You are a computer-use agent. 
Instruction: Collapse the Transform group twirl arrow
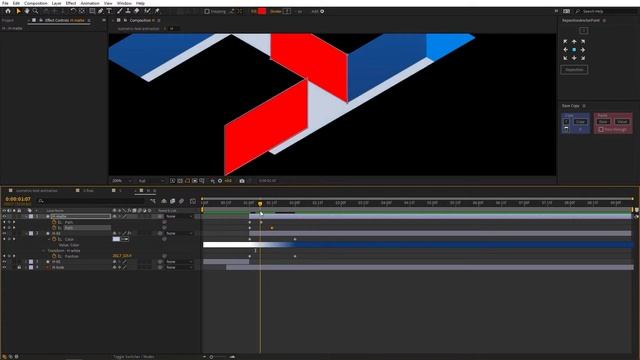click(44, 251)
